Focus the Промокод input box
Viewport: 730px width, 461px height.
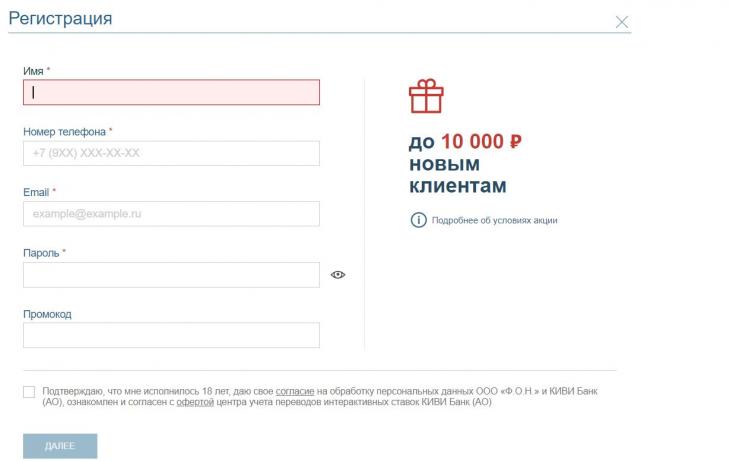click(171, 335)
